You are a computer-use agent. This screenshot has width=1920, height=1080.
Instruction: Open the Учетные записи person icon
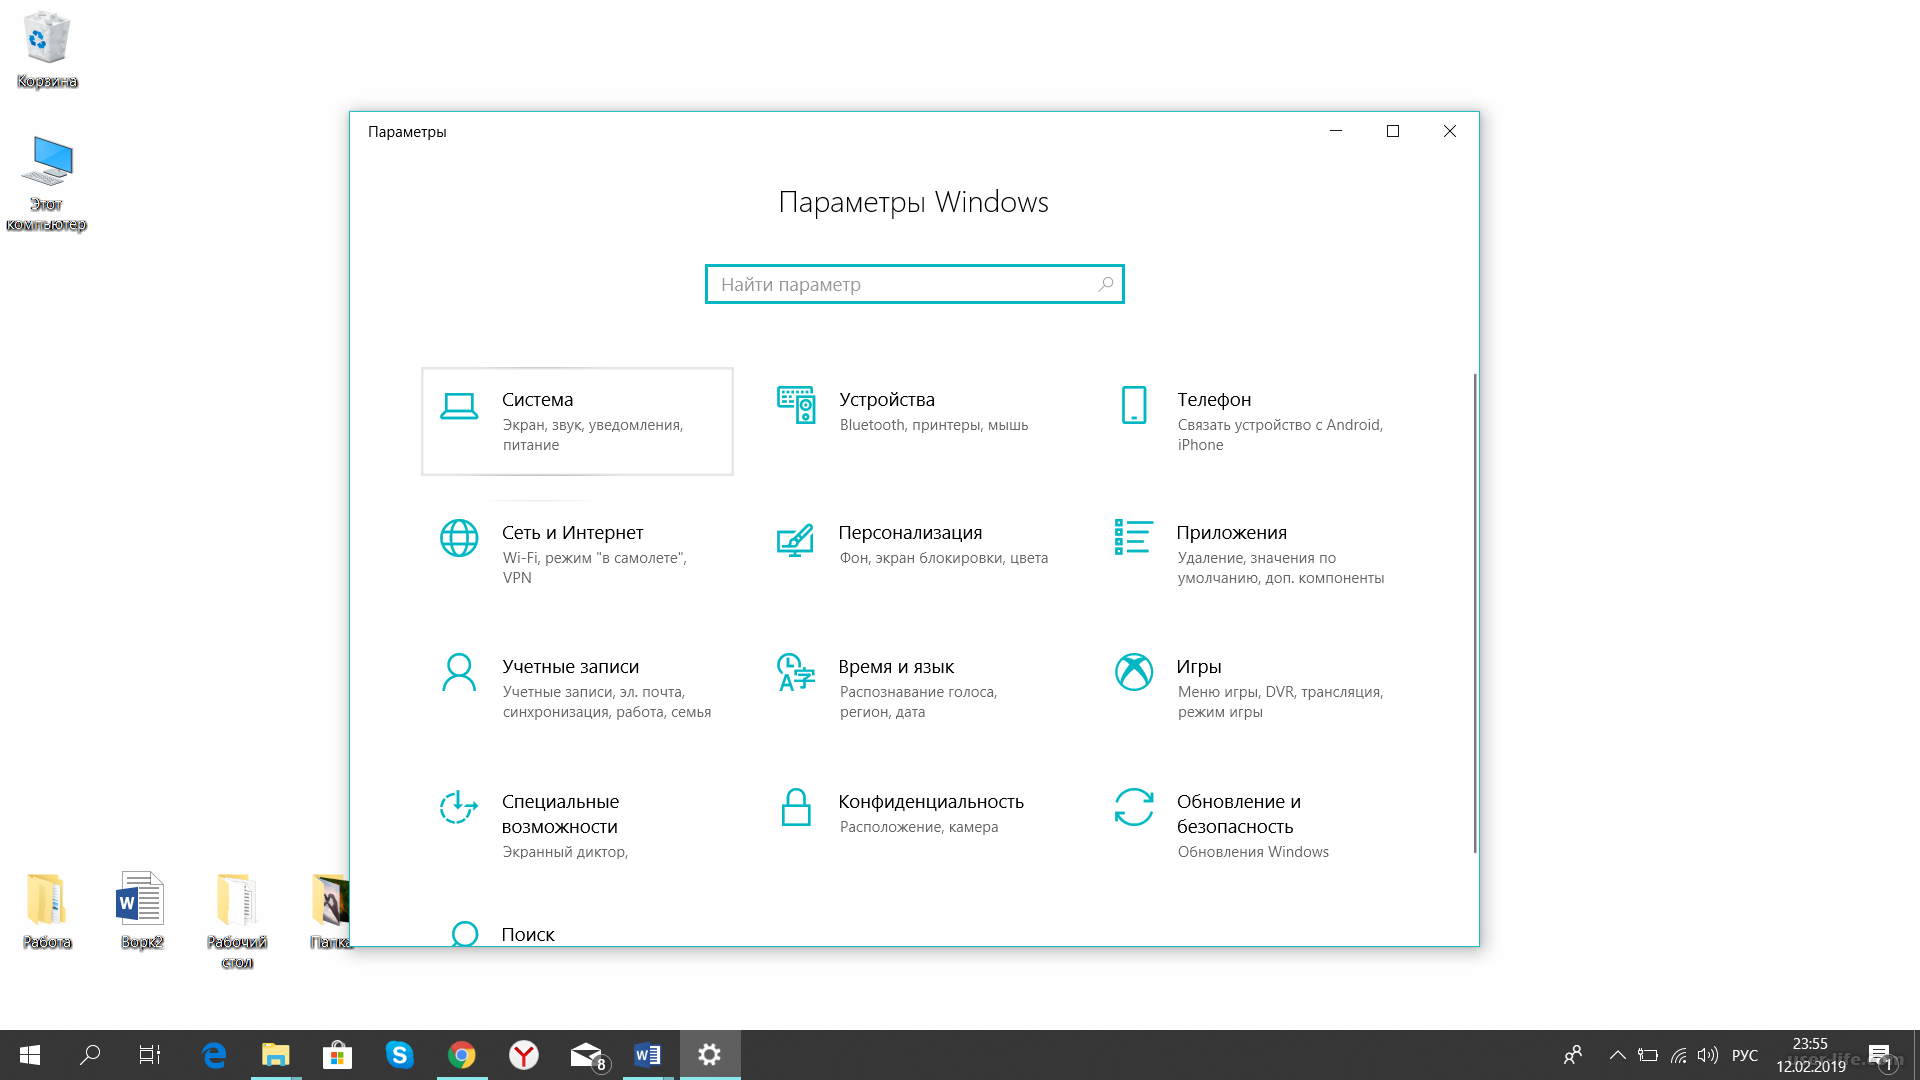coord(459,672)
